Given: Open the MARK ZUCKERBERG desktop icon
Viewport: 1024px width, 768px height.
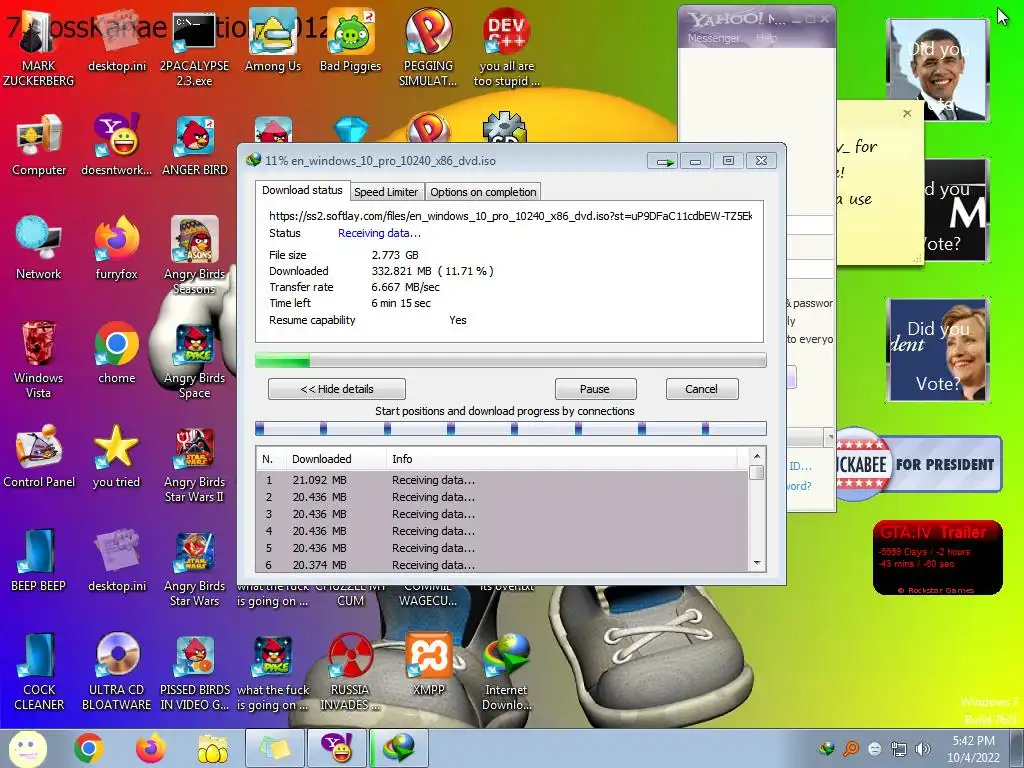Looking at the screenshot, I should (38, 49).
